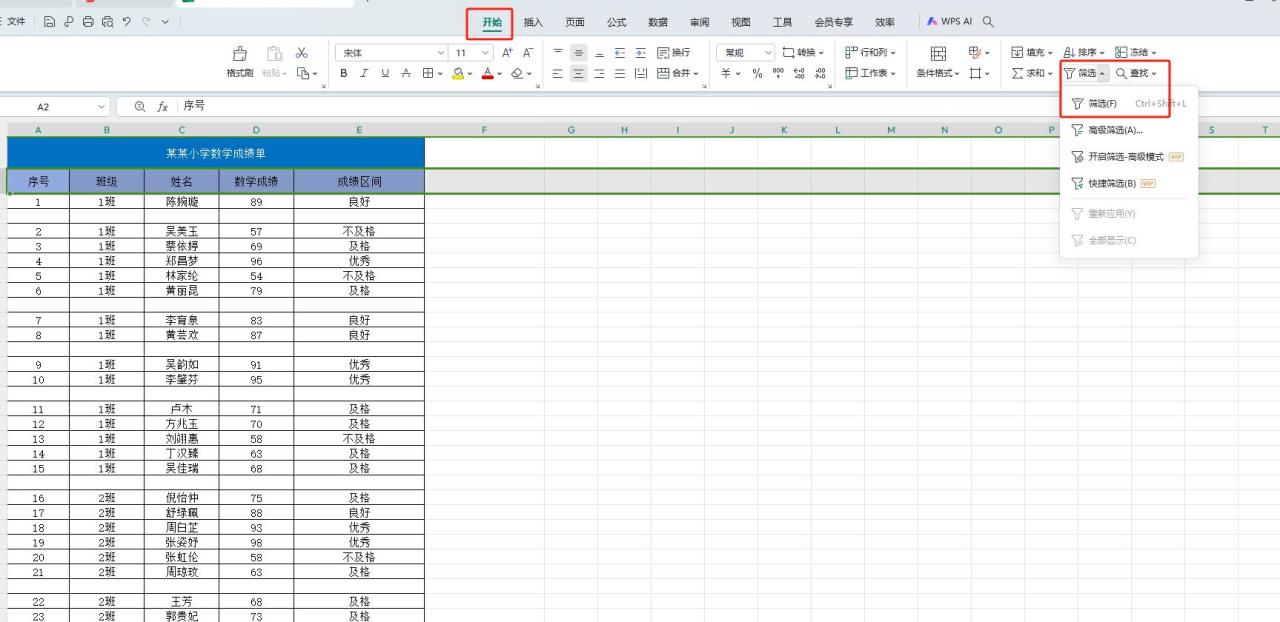Open the View (视图) ribbon tab
The height and width of the screenshot is (622, 1280).
740,22
